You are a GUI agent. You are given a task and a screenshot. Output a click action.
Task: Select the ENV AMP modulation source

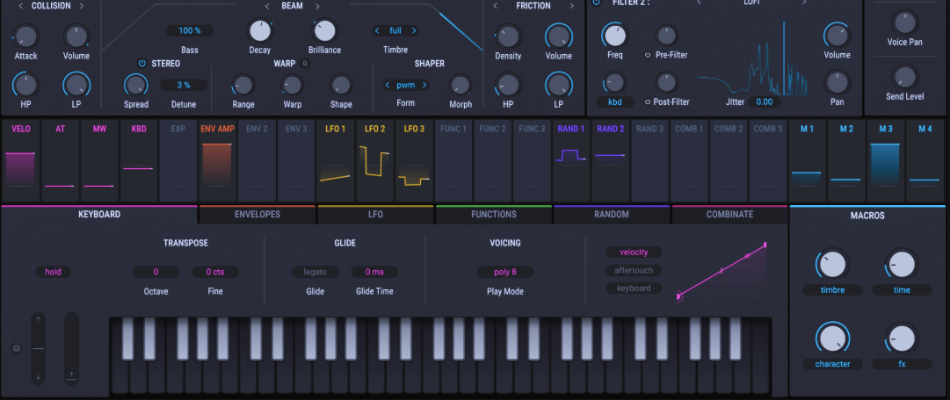pos(217,160)
